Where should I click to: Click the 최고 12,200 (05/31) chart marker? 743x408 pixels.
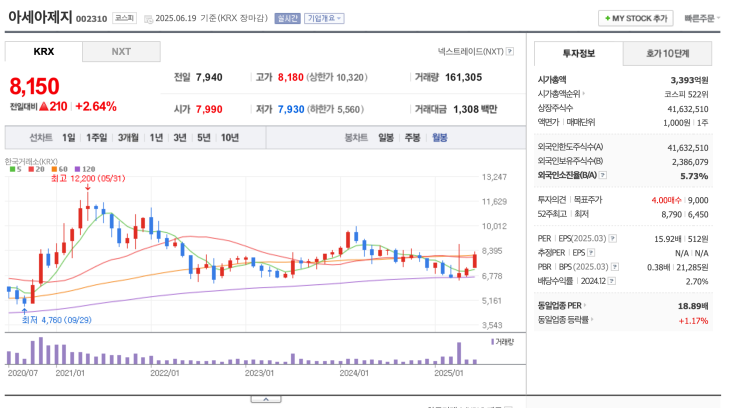(88, 179)
